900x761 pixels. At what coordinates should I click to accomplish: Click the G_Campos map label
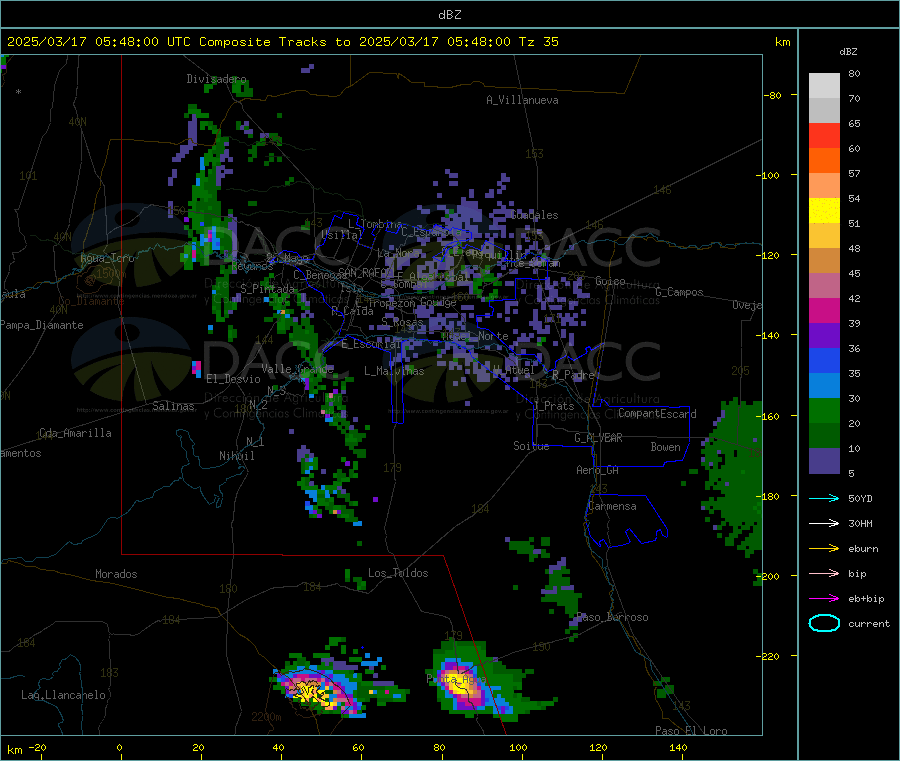coord(679,292)
